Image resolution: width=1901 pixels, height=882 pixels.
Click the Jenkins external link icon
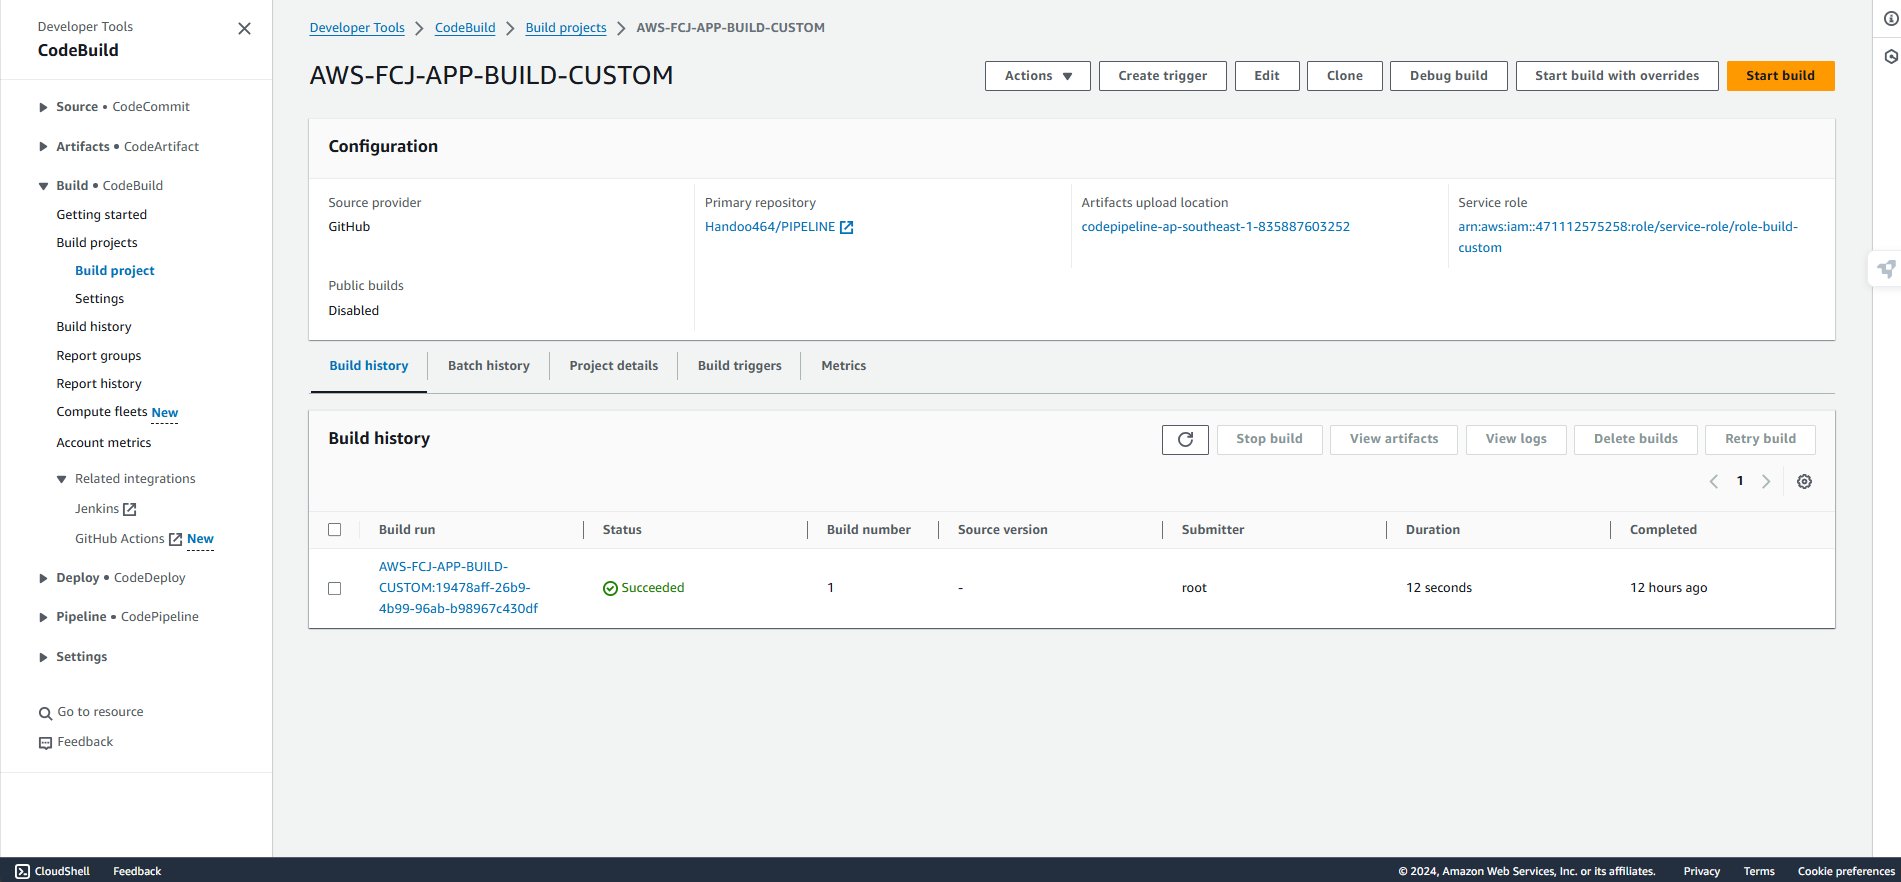pos(129,510)
